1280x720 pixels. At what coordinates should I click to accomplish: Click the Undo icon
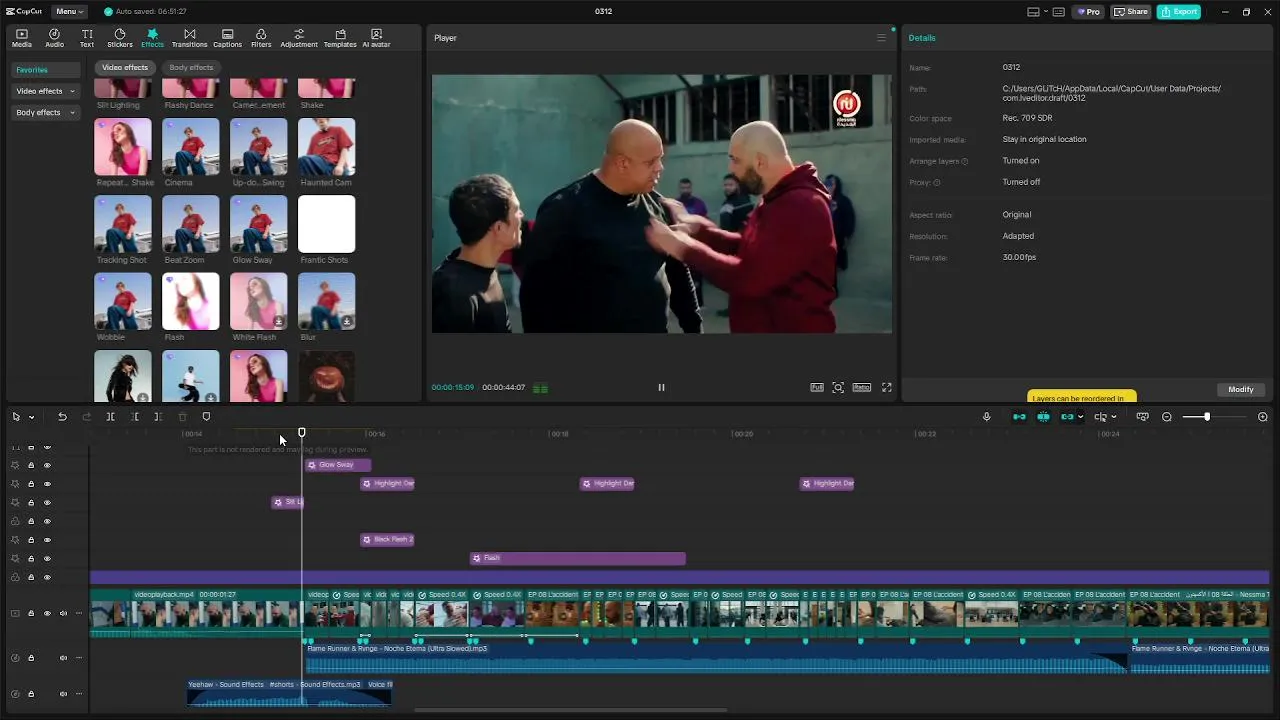tap(62, 417)
